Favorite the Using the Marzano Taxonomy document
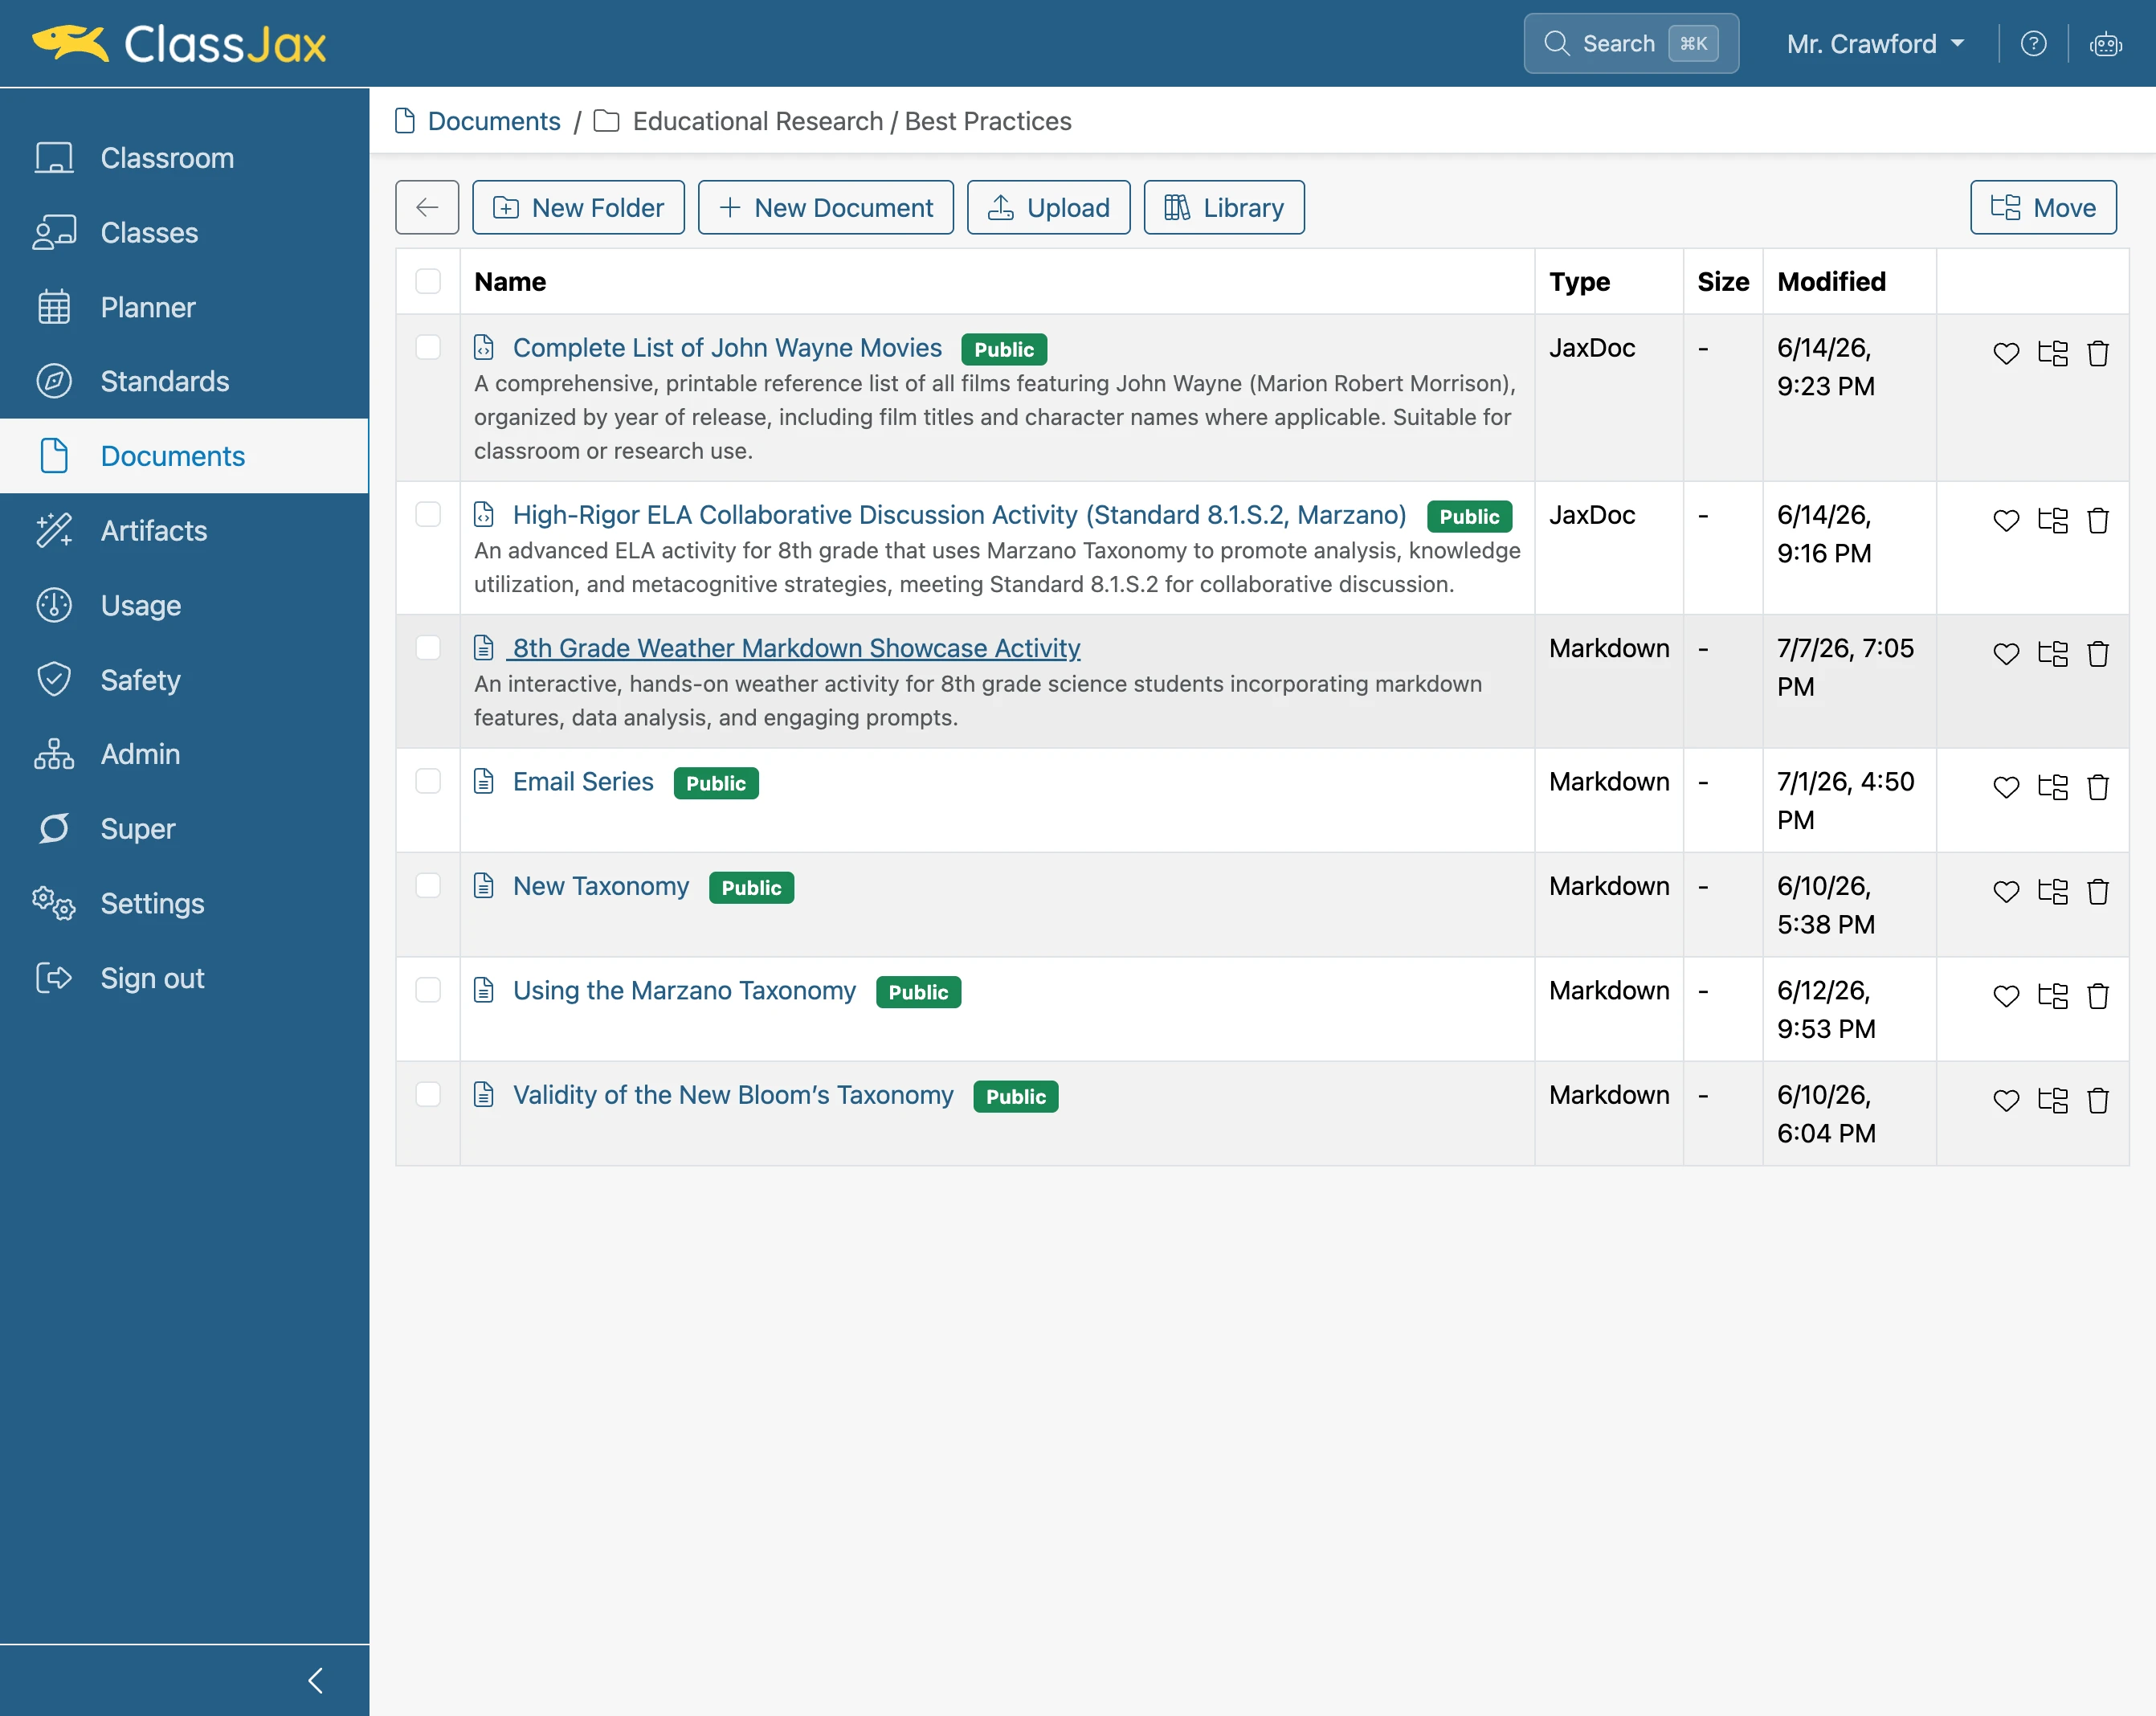 coord(2006,996)
